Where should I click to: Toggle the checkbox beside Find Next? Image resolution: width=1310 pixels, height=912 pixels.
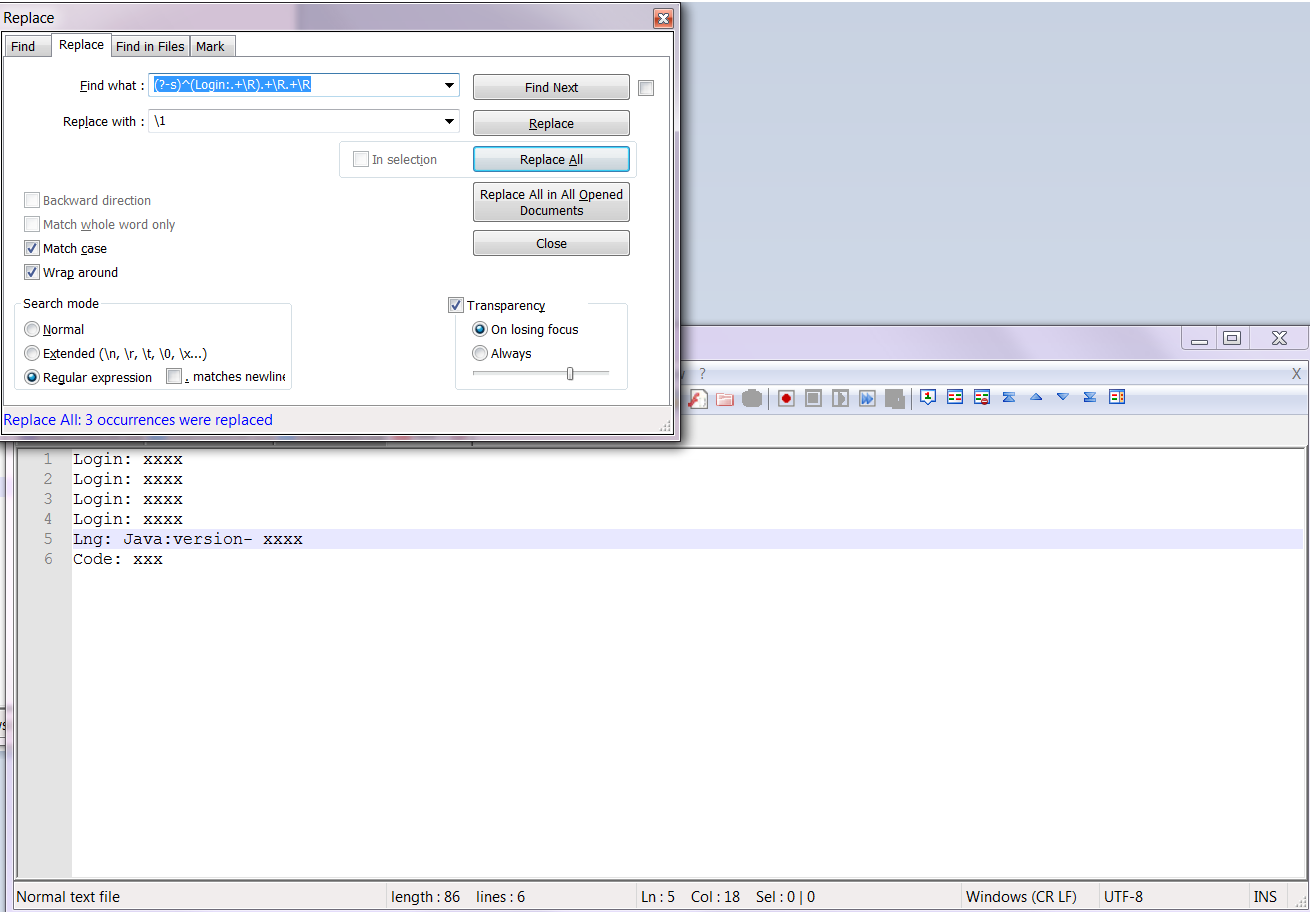[646, 88]
